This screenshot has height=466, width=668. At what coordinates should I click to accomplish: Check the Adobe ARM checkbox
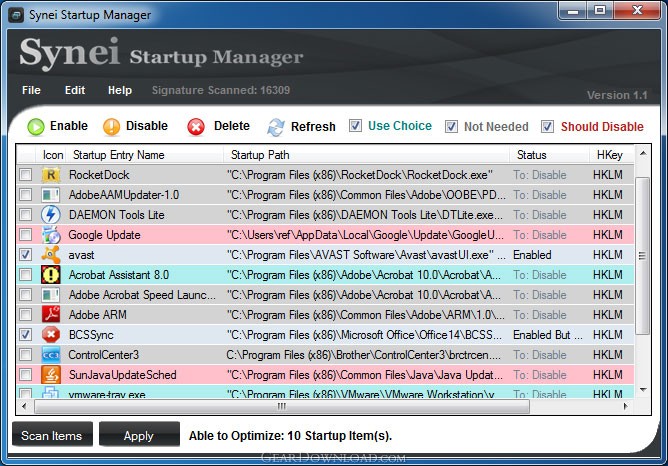click(x=26, y=315)
